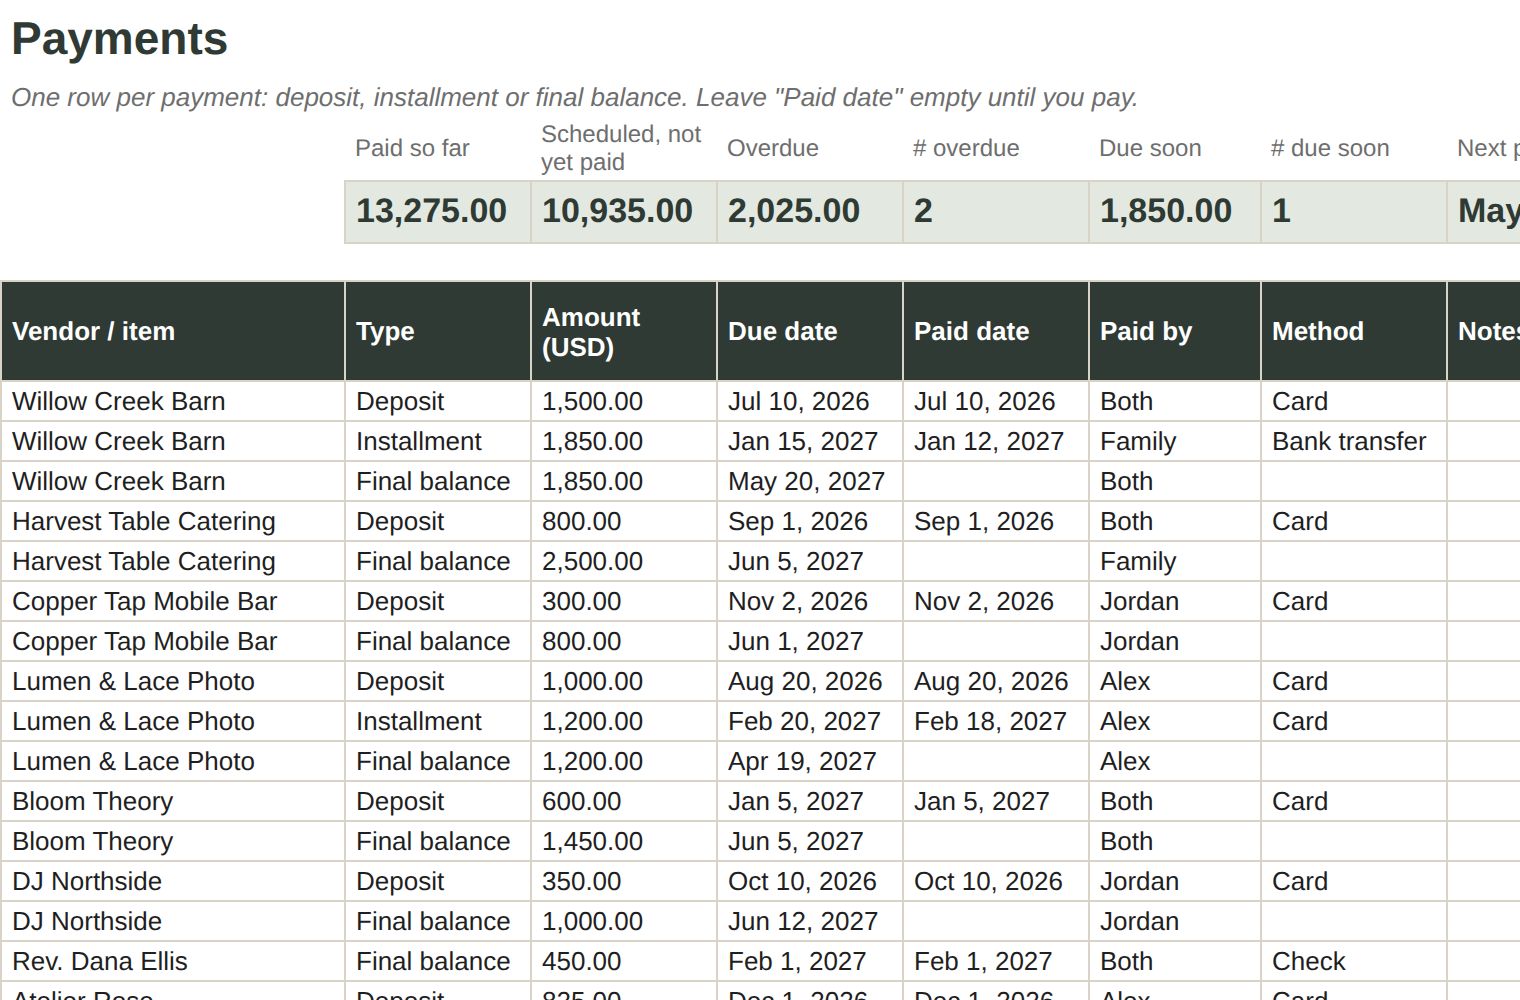Screen dimensions: 1520x1000
Task: Click the Overdue amount 2,025.00
Action: pos(810,211)
